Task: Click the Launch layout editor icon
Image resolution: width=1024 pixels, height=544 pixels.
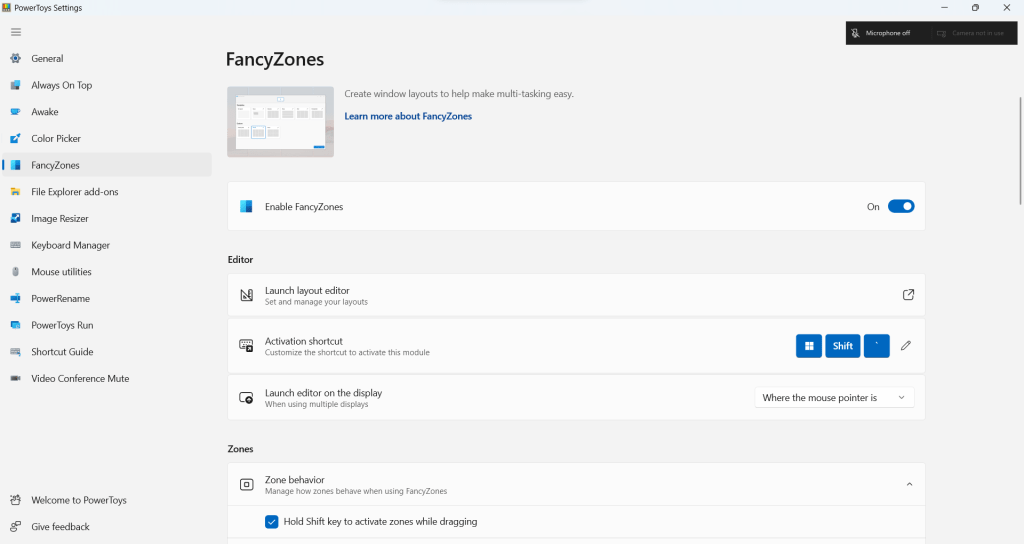Action: (246, 295)
